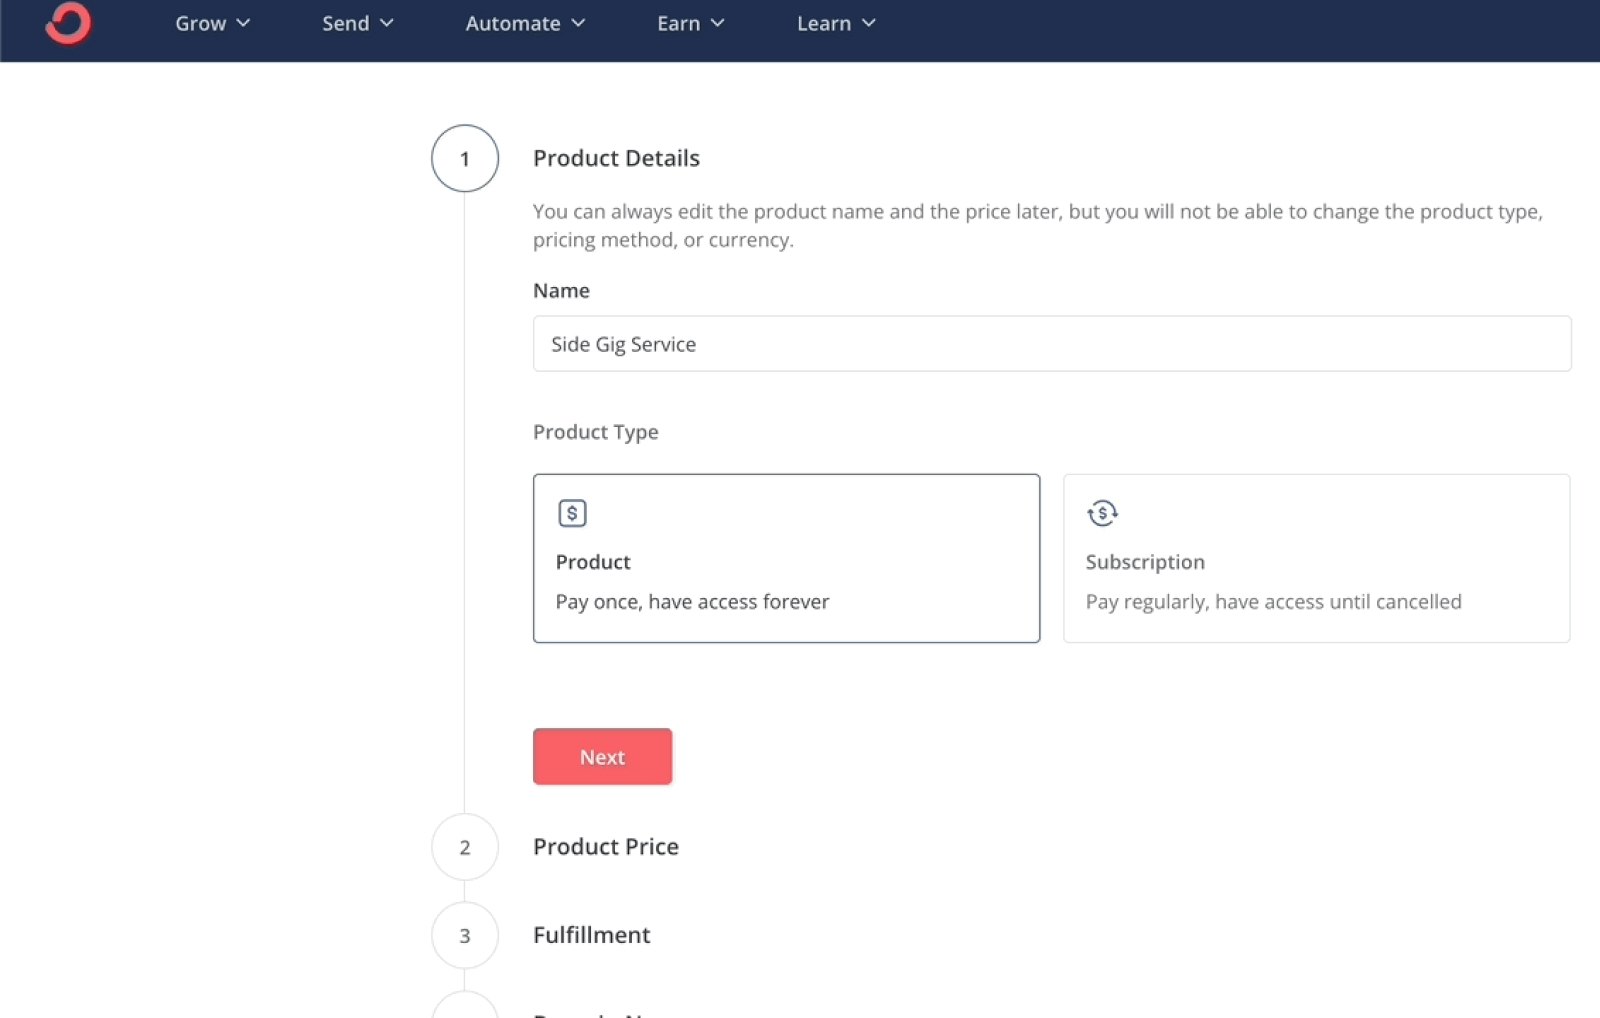Open the Grow menu label
The width and height of the screenshot is (1600, 1018).
click(201, 23)
